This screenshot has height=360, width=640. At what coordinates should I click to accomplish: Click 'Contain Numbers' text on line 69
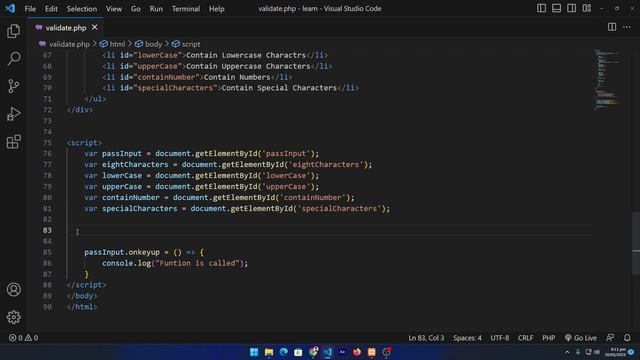click(237, 77)
